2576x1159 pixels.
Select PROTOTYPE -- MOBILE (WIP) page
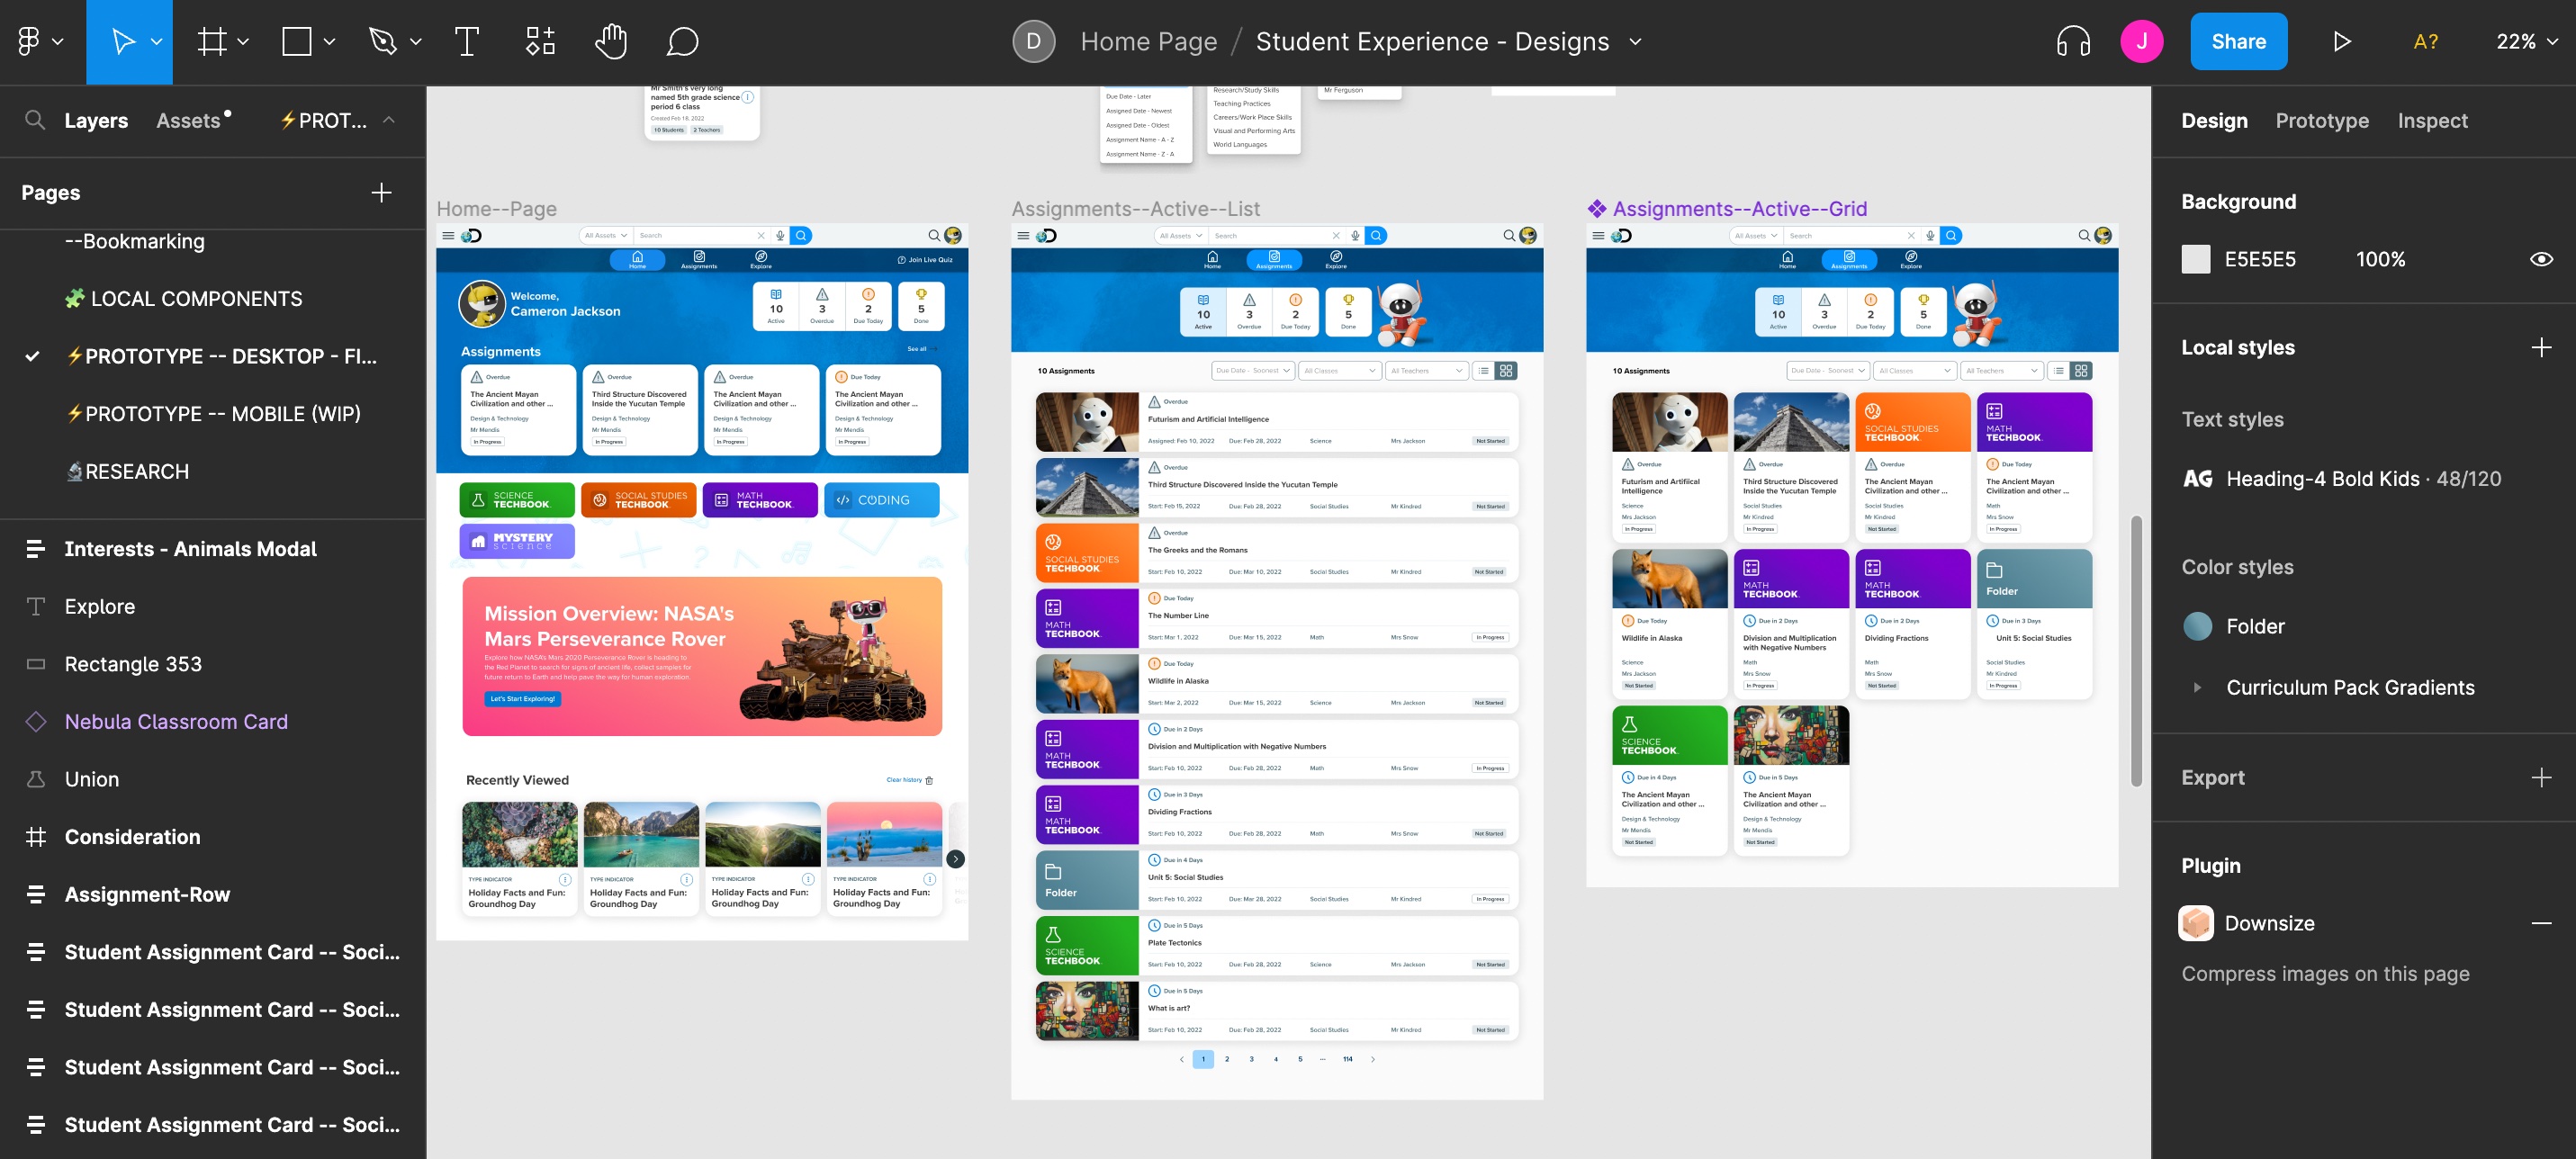coord(222,414)
